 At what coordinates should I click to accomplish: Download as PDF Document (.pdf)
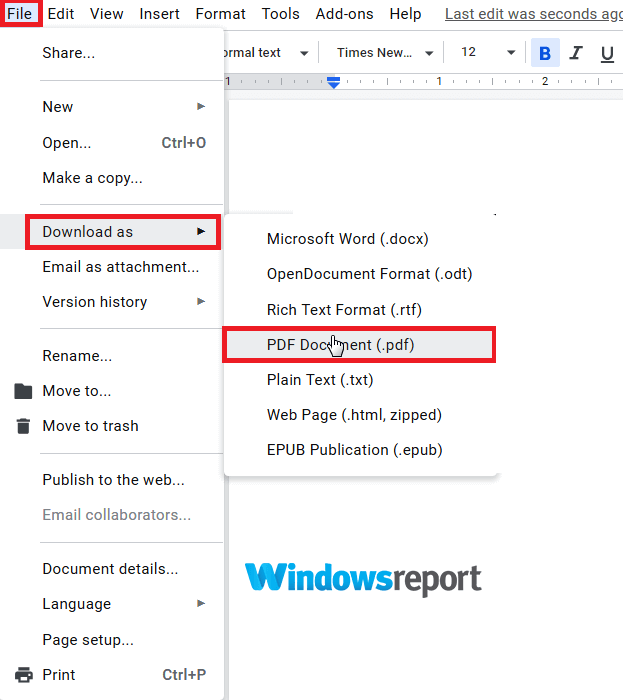pyautogui.click(x=360, y=345)
